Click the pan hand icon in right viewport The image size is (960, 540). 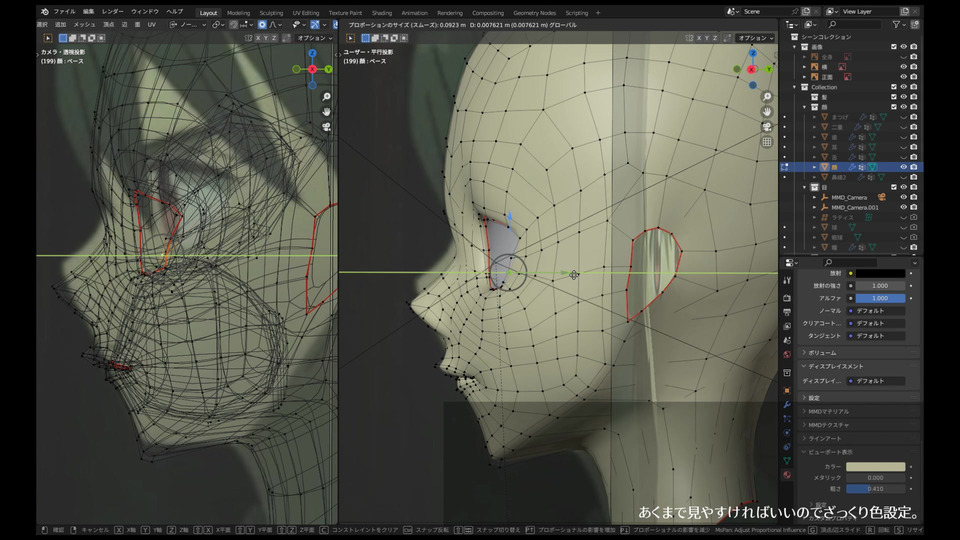click(767, 112)
